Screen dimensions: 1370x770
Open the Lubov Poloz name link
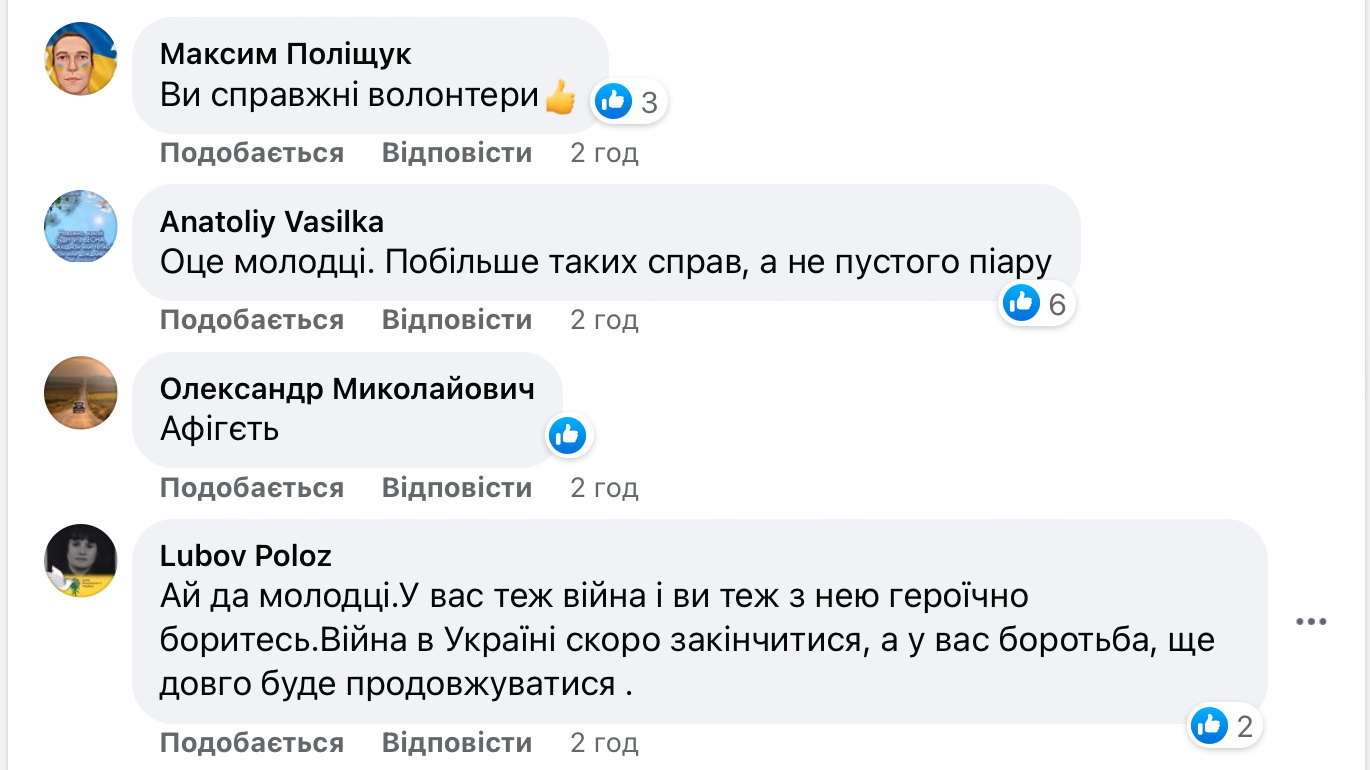point(246,555)
